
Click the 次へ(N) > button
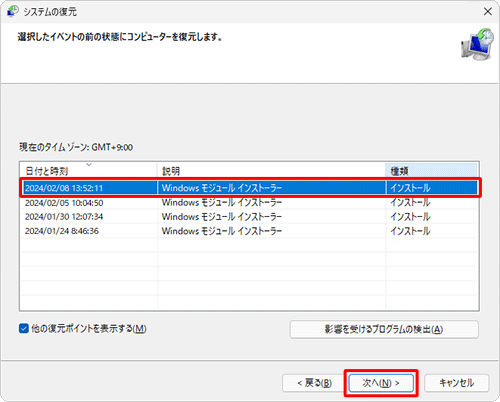(381, 383)
